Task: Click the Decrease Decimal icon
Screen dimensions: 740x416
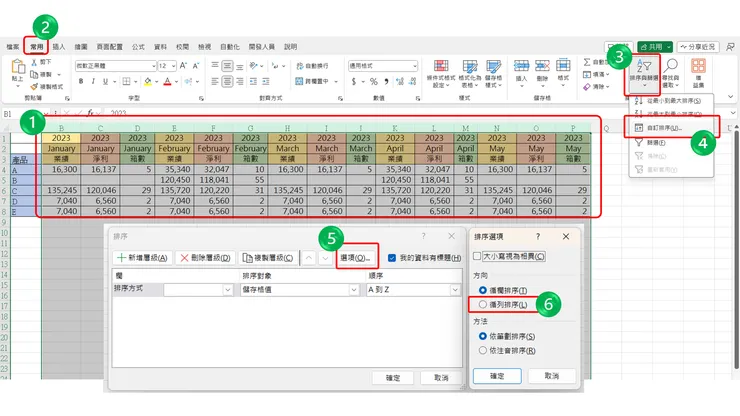Action: [412, 82]
